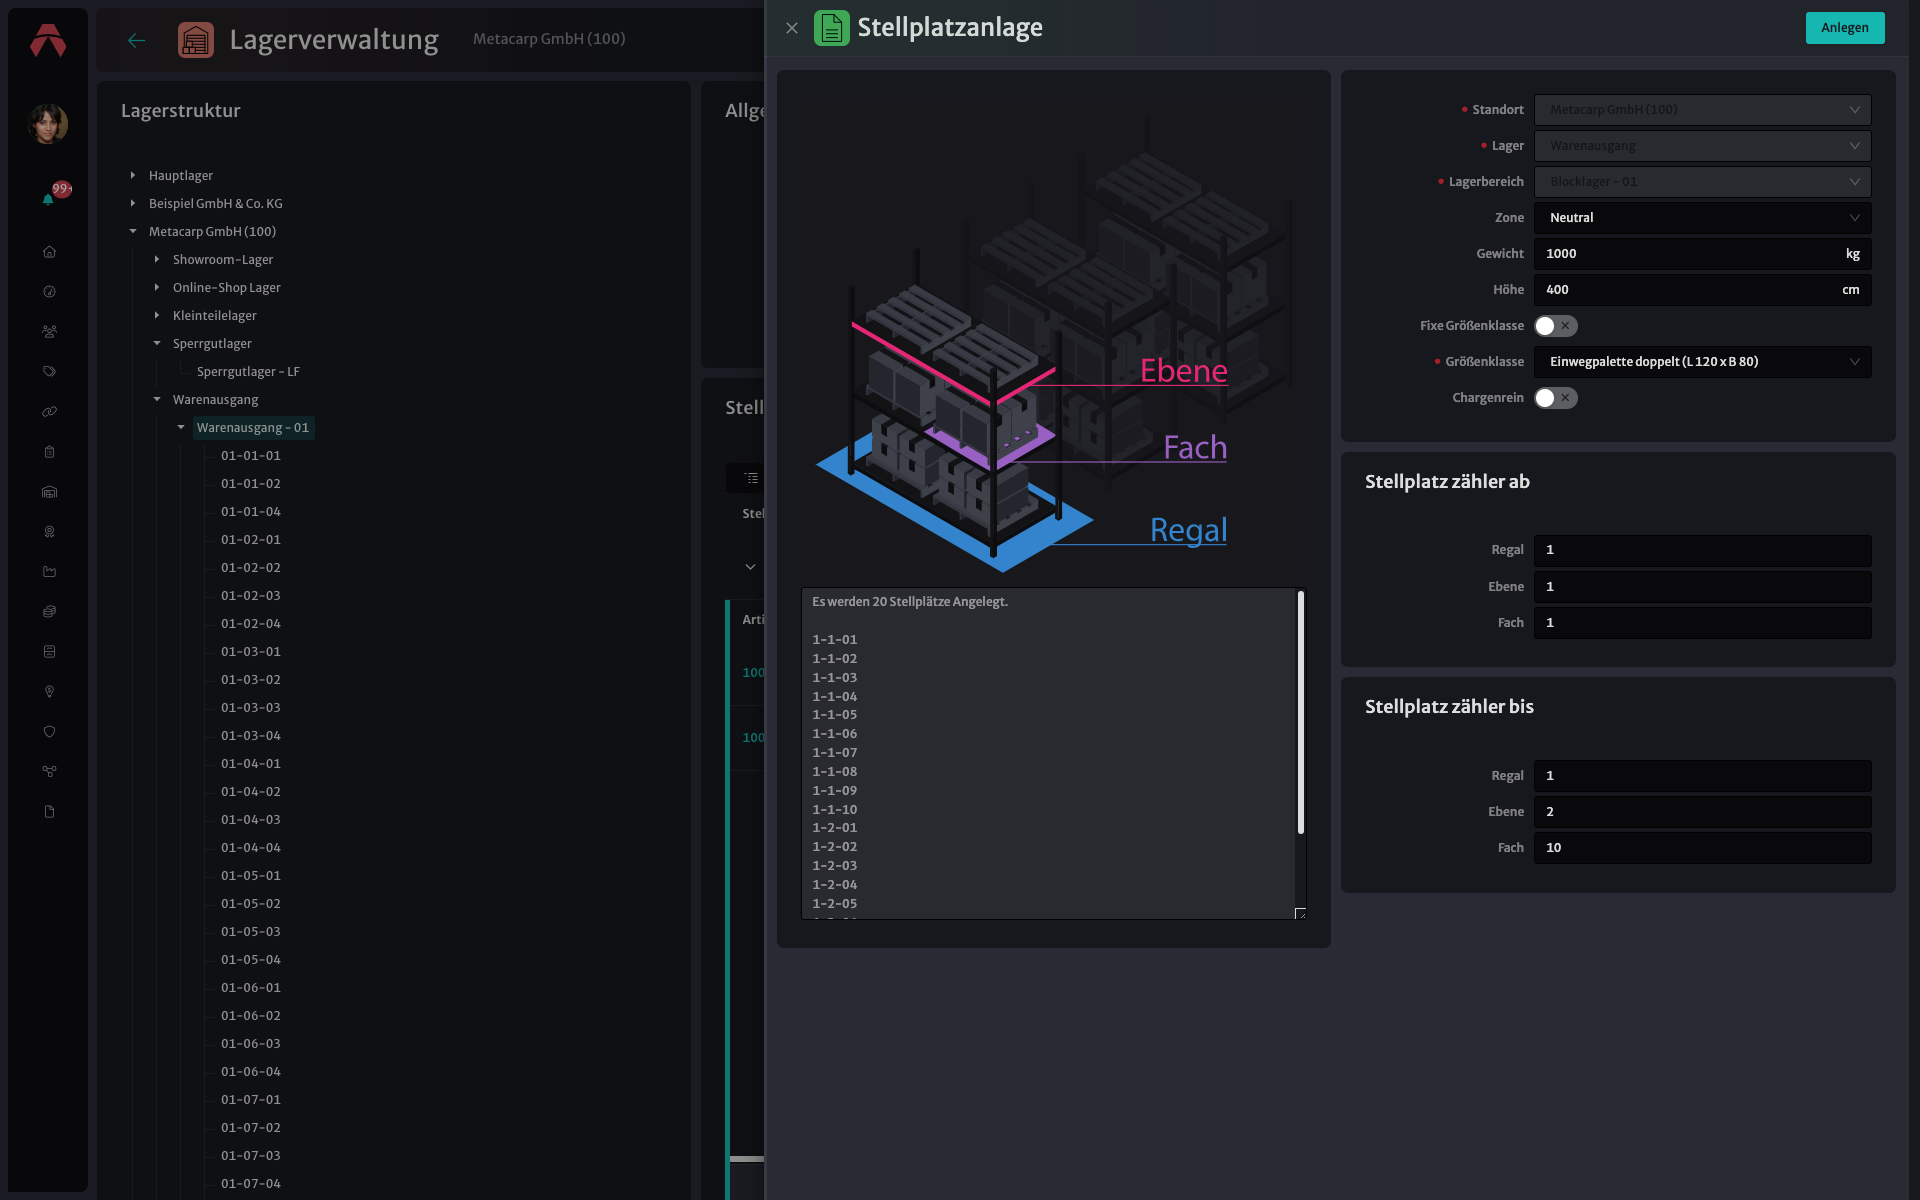The image size is (1920, 1200).
Task: Expand the Beispiel GmbH & Co. KG node
Action: [133, 203]
